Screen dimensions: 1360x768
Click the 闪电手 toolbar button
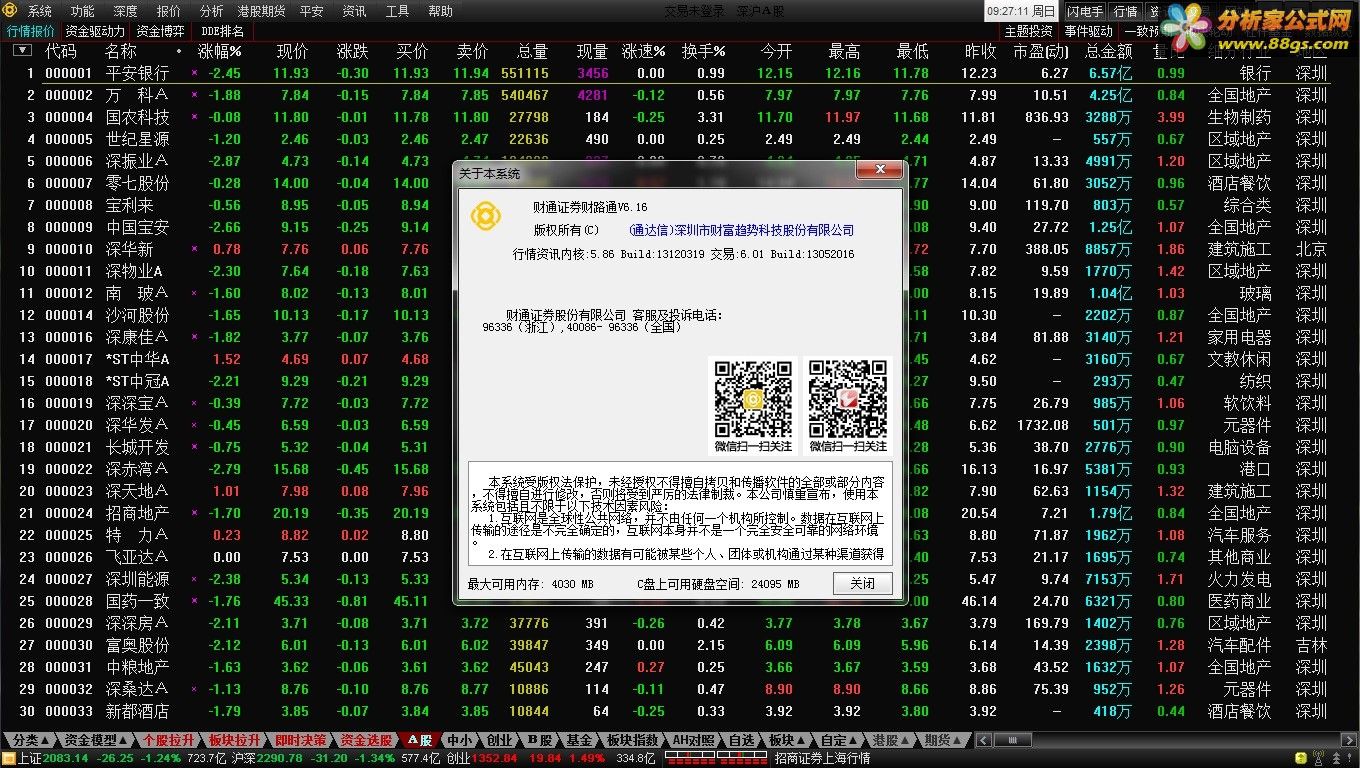[1085, 11]
